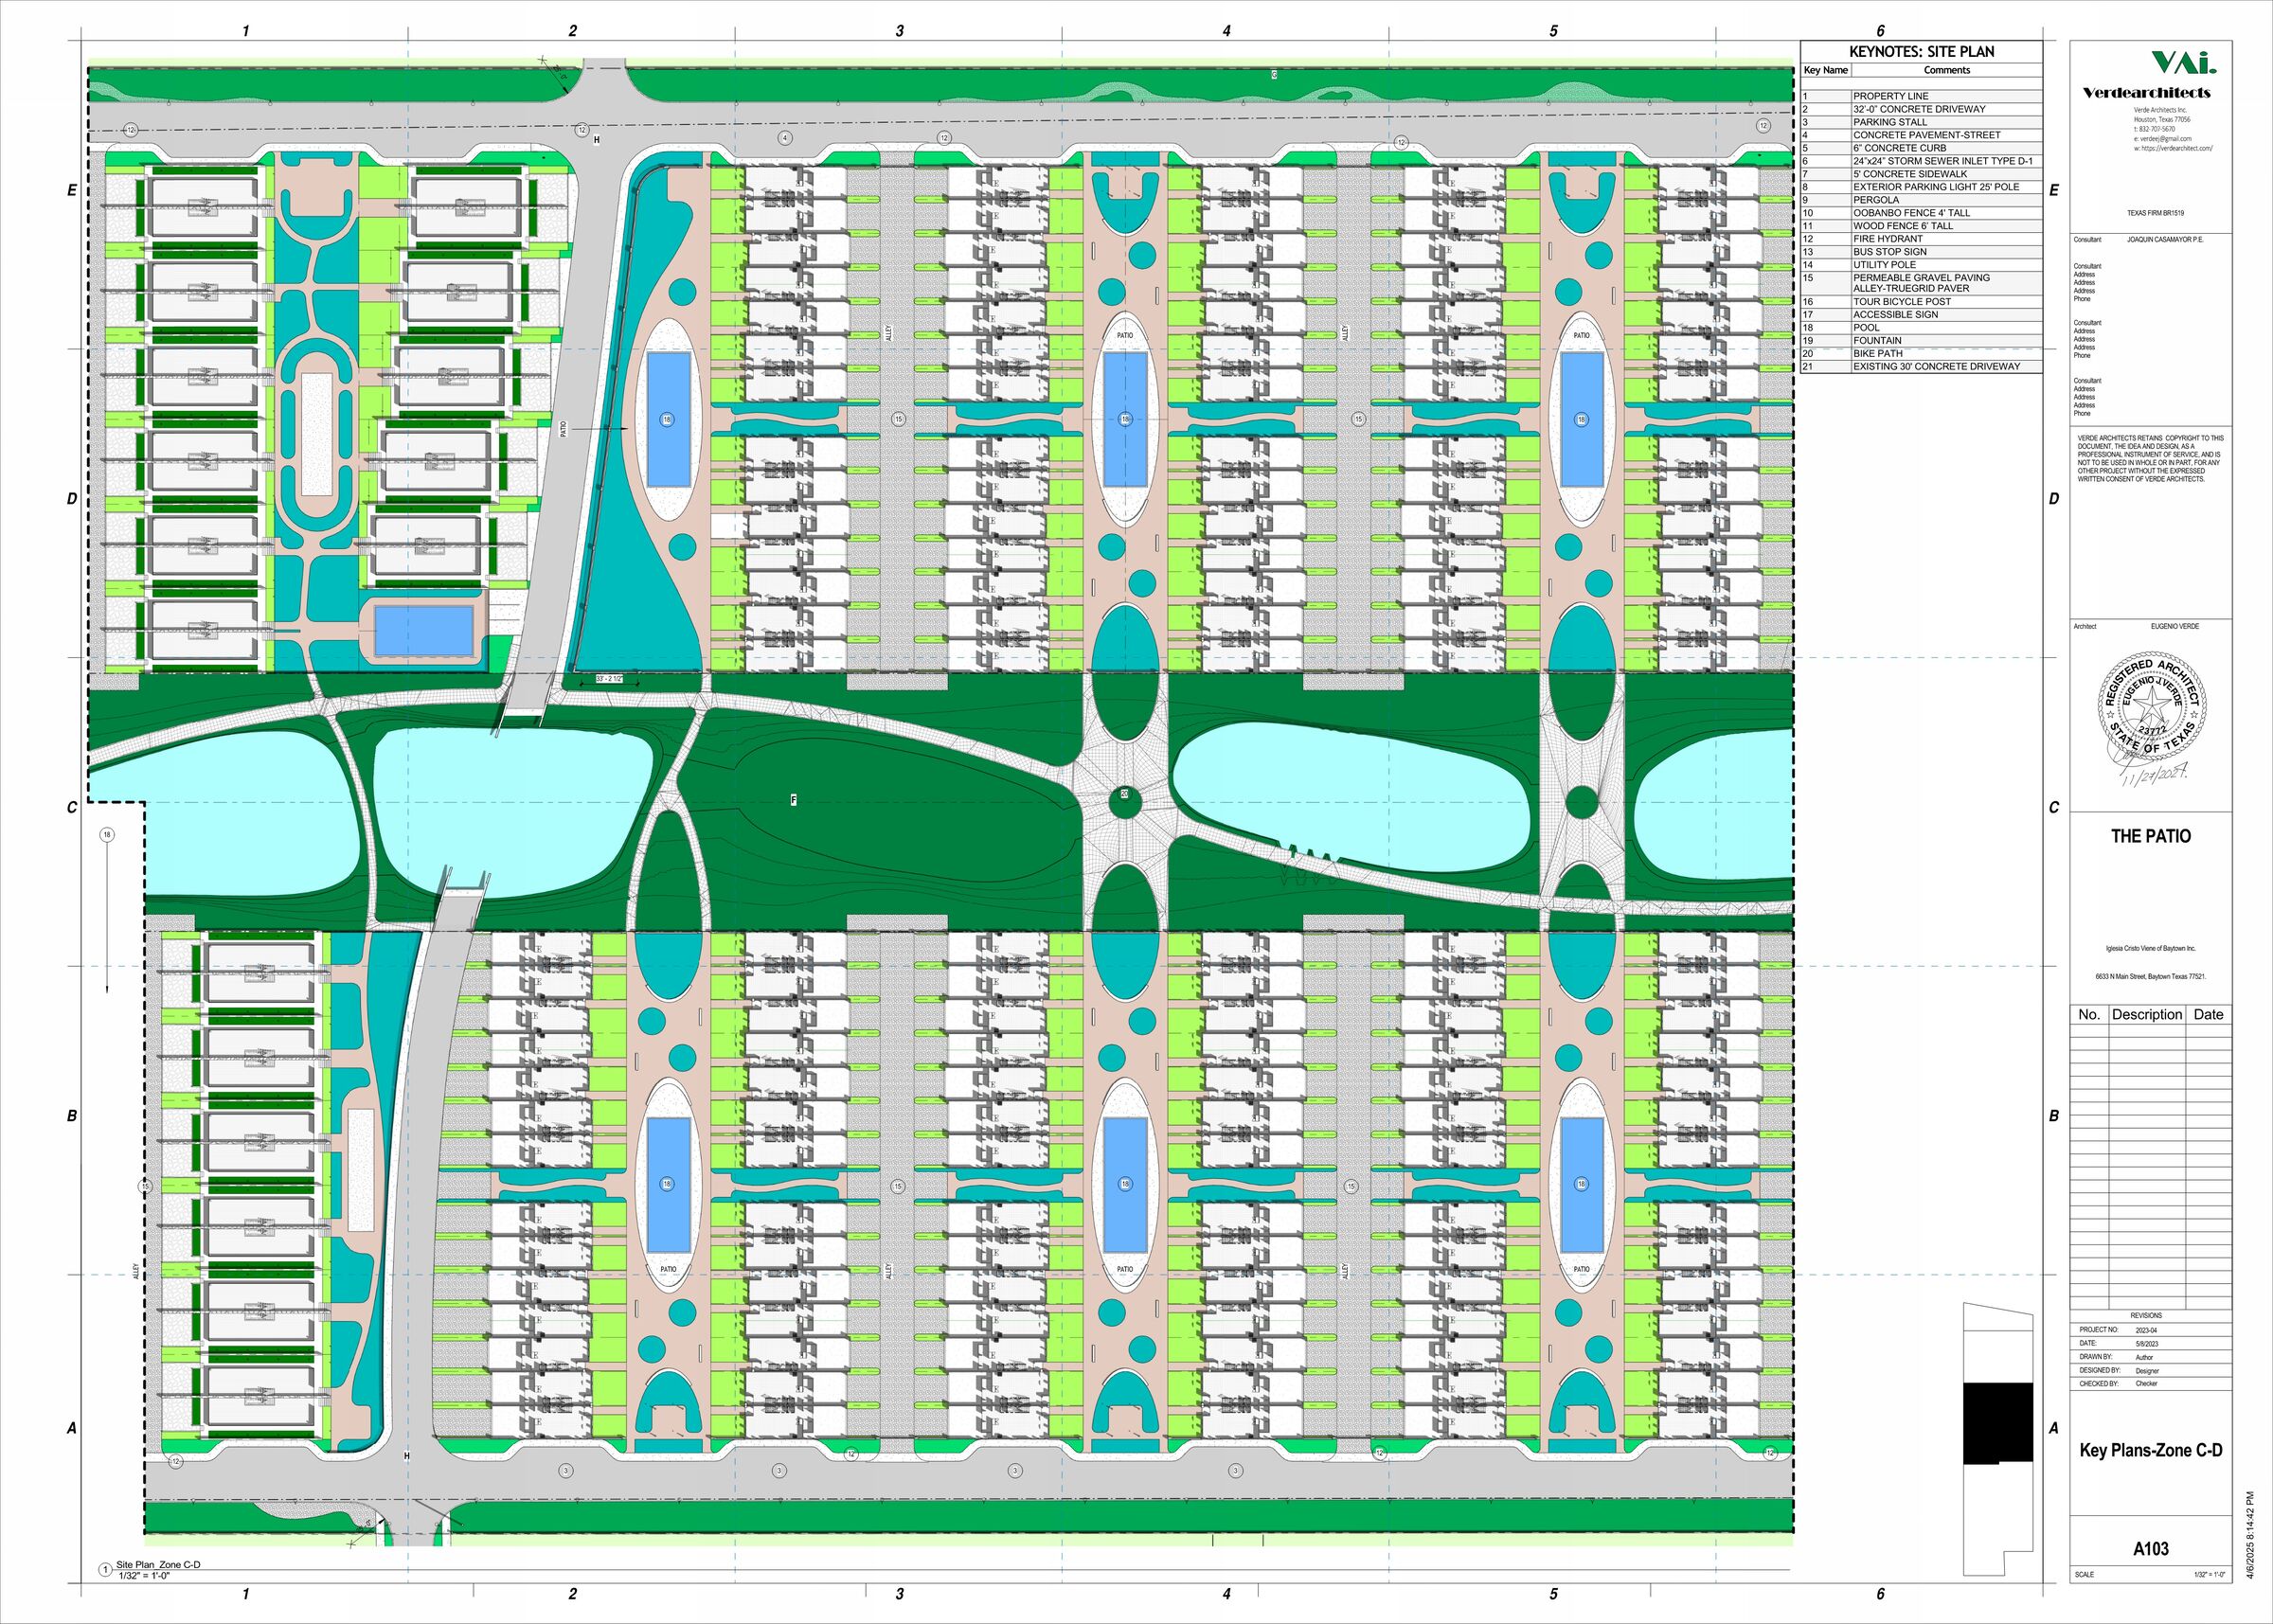Click the 'Key Plans-Zone C-D' sheet title
Image resolution: width=2273 pixels, height=1624 pixels.
tap(2151, 1451)
